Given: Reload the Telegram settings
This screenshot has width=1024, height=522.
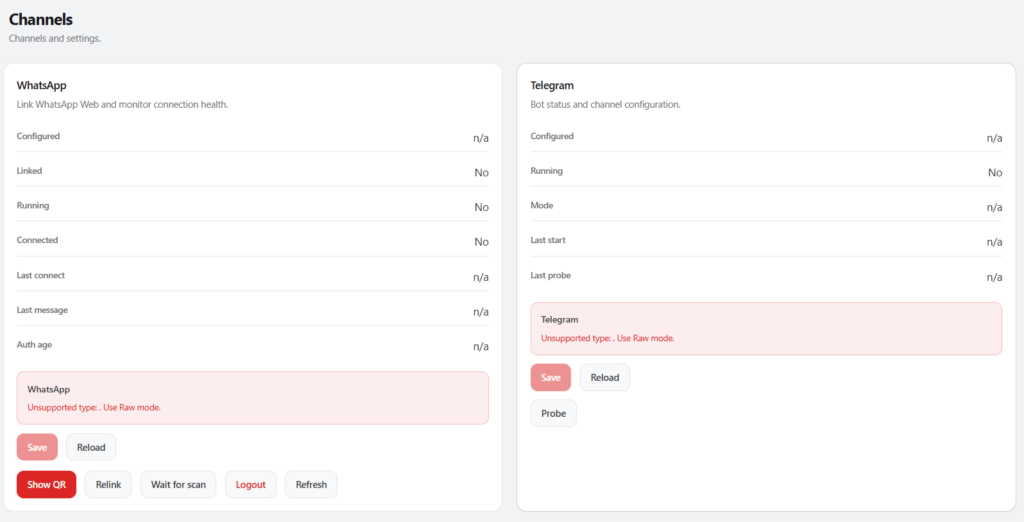Looking at the screenshot, I should point(604,377).
